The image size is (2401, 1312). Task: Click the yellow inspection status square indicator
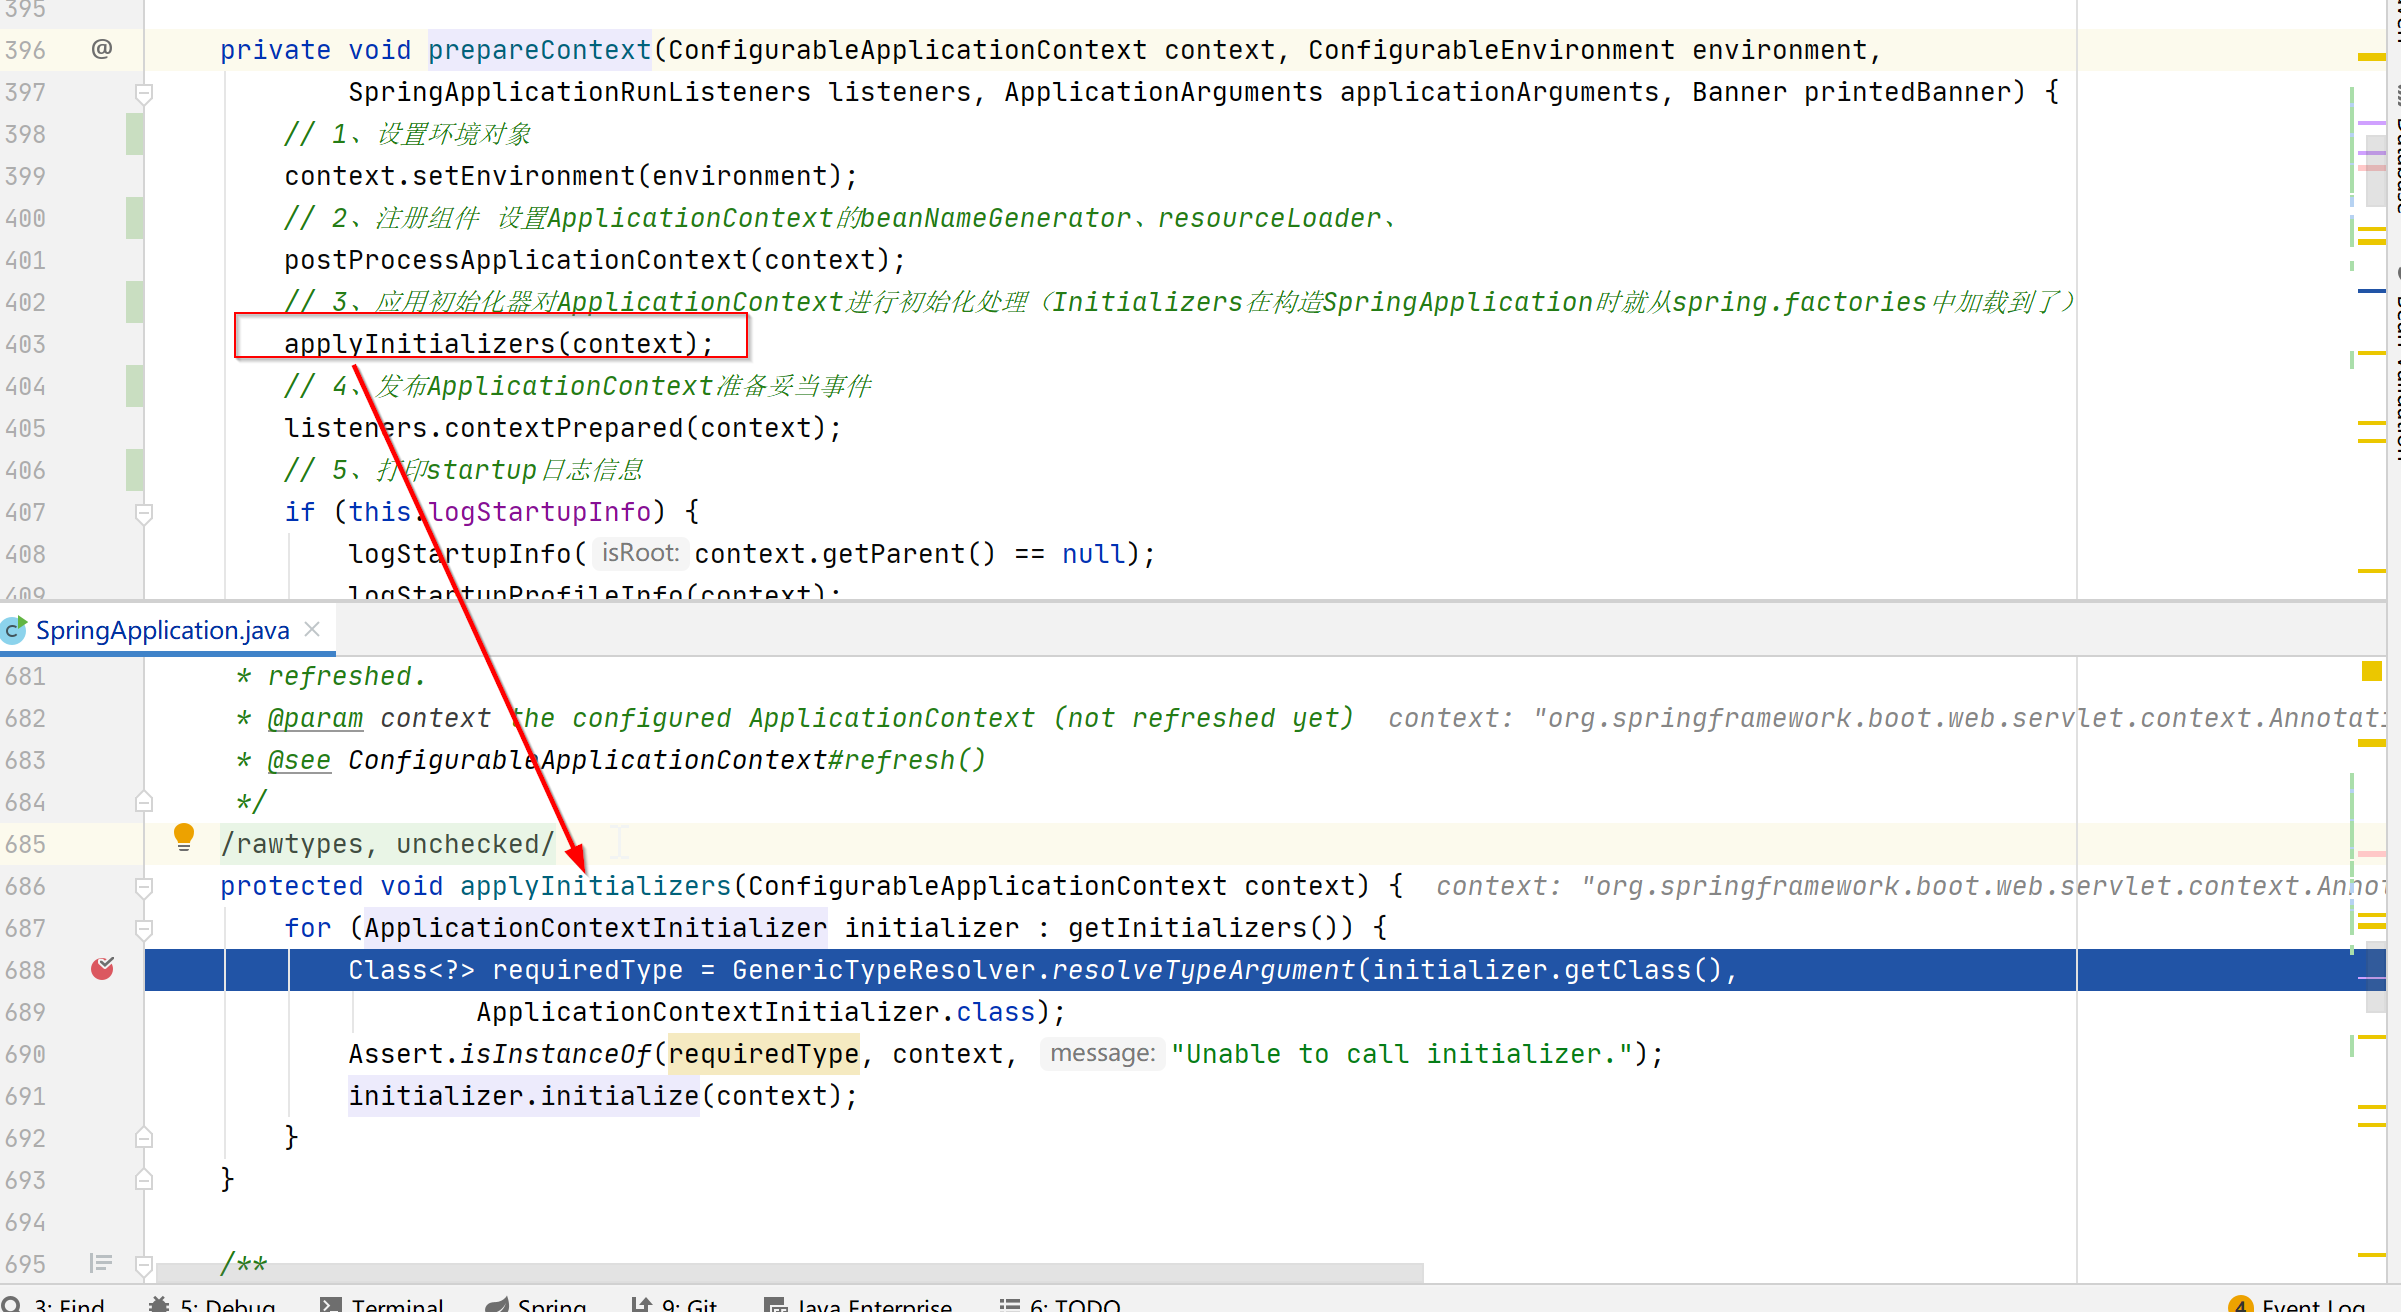pyautogui.click(x=2371, y=671)
